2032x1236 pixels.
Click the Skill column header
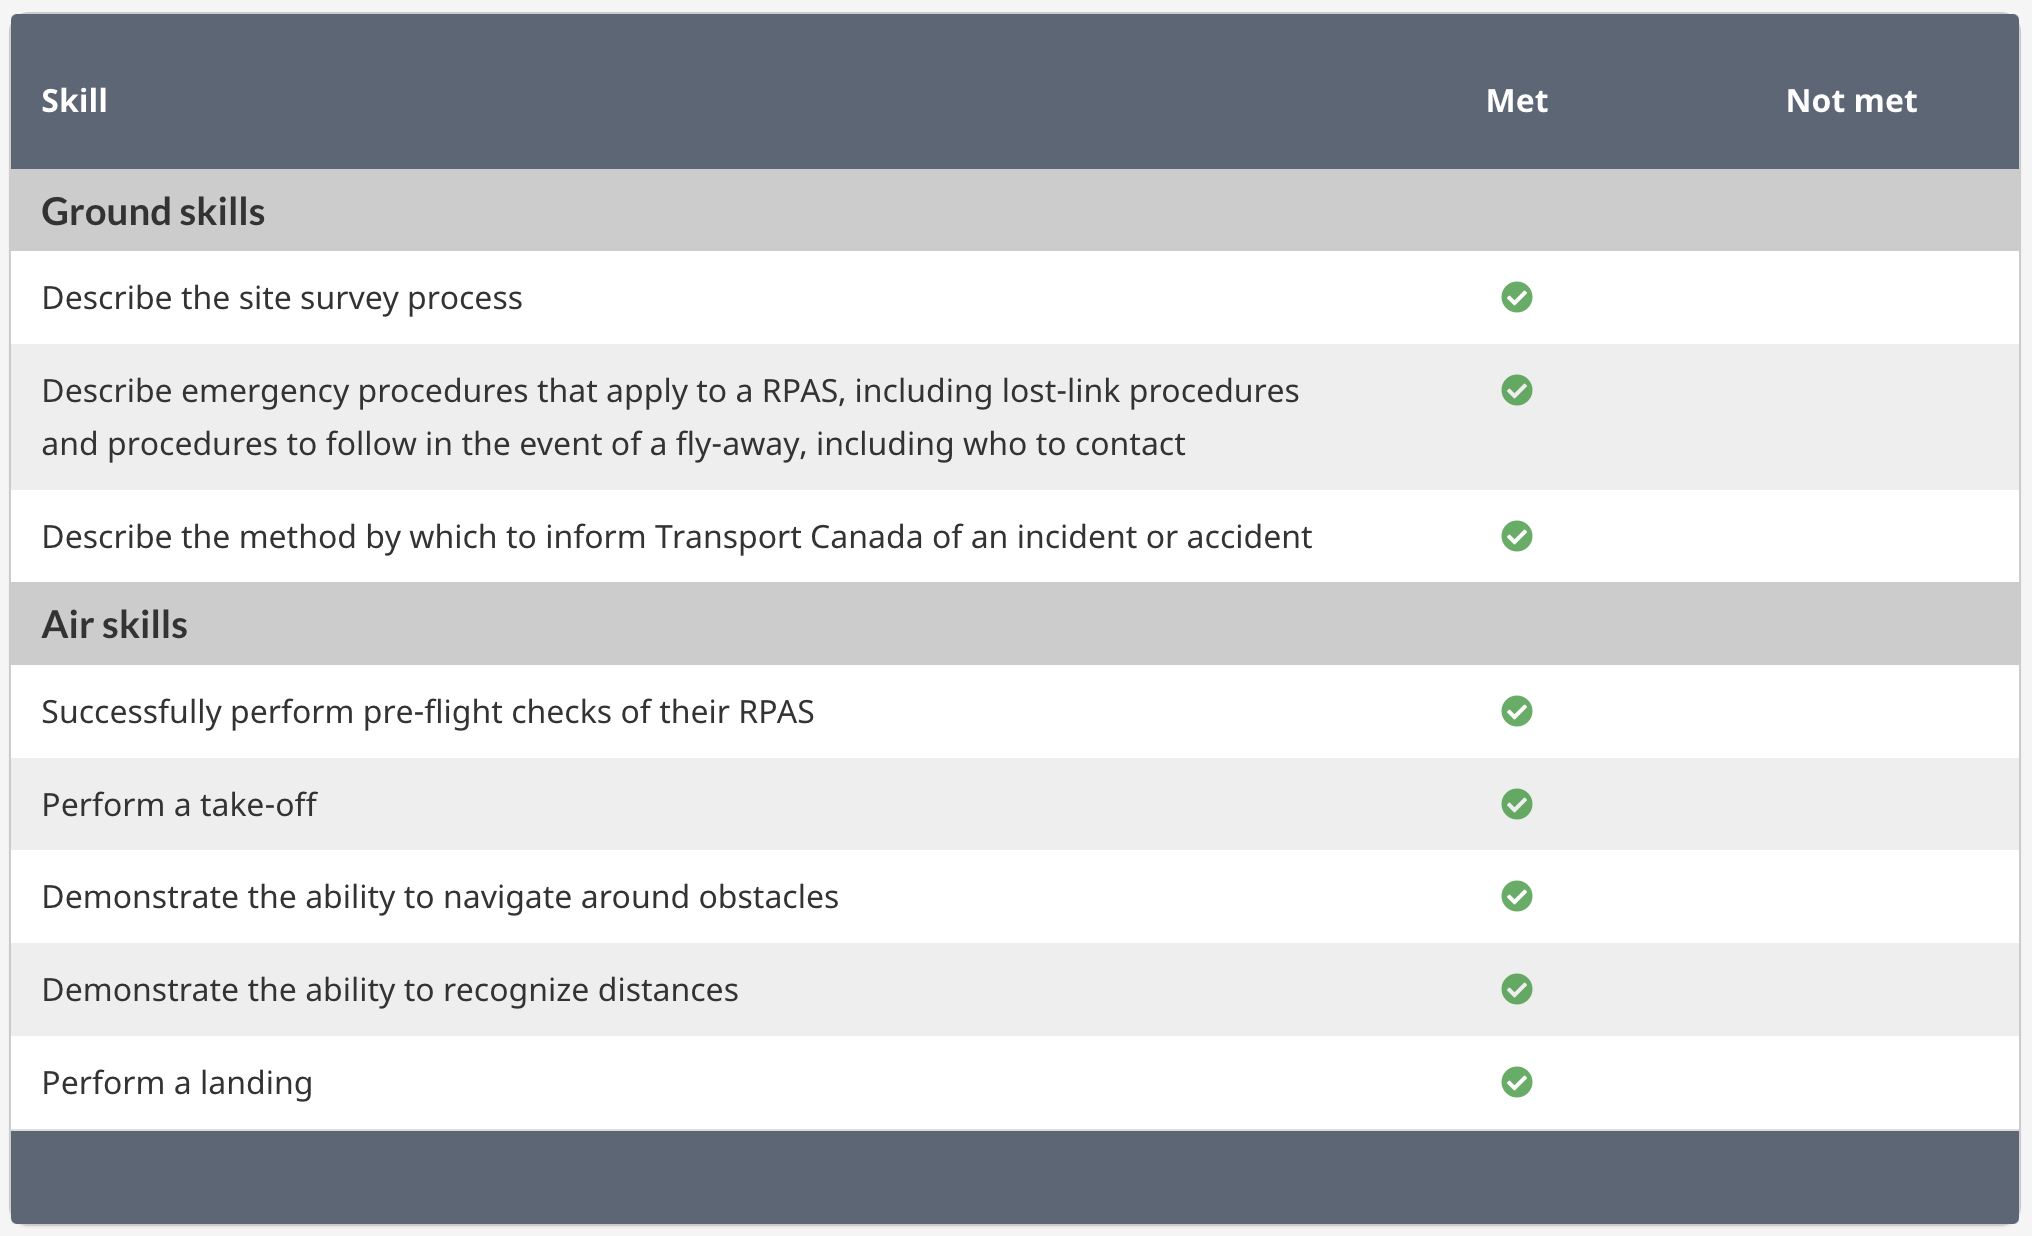coord(74,101)
